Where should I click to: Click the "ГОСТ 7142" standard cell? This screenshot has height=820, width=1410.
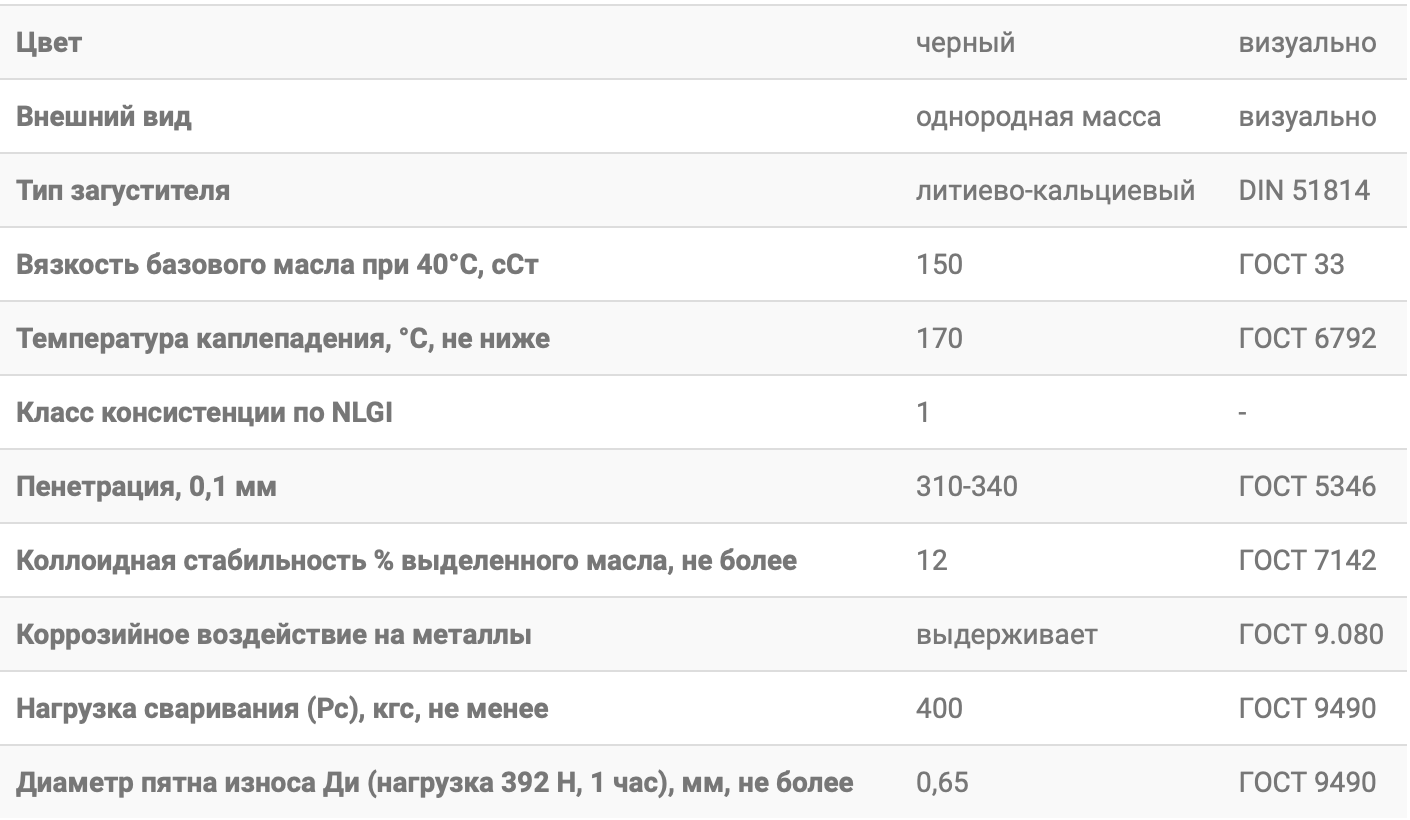[x=1306, y=560]
